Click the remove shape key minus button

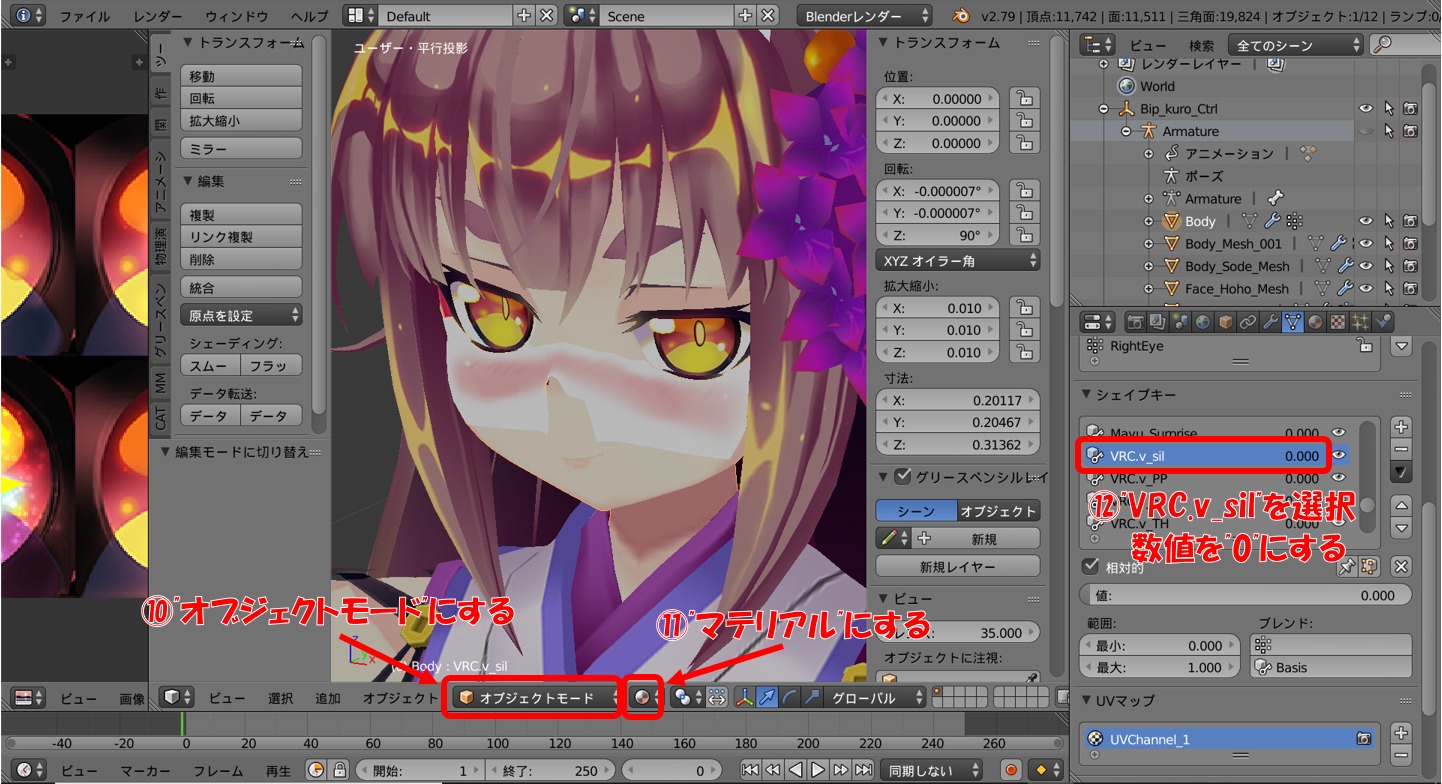point(1401,449)
